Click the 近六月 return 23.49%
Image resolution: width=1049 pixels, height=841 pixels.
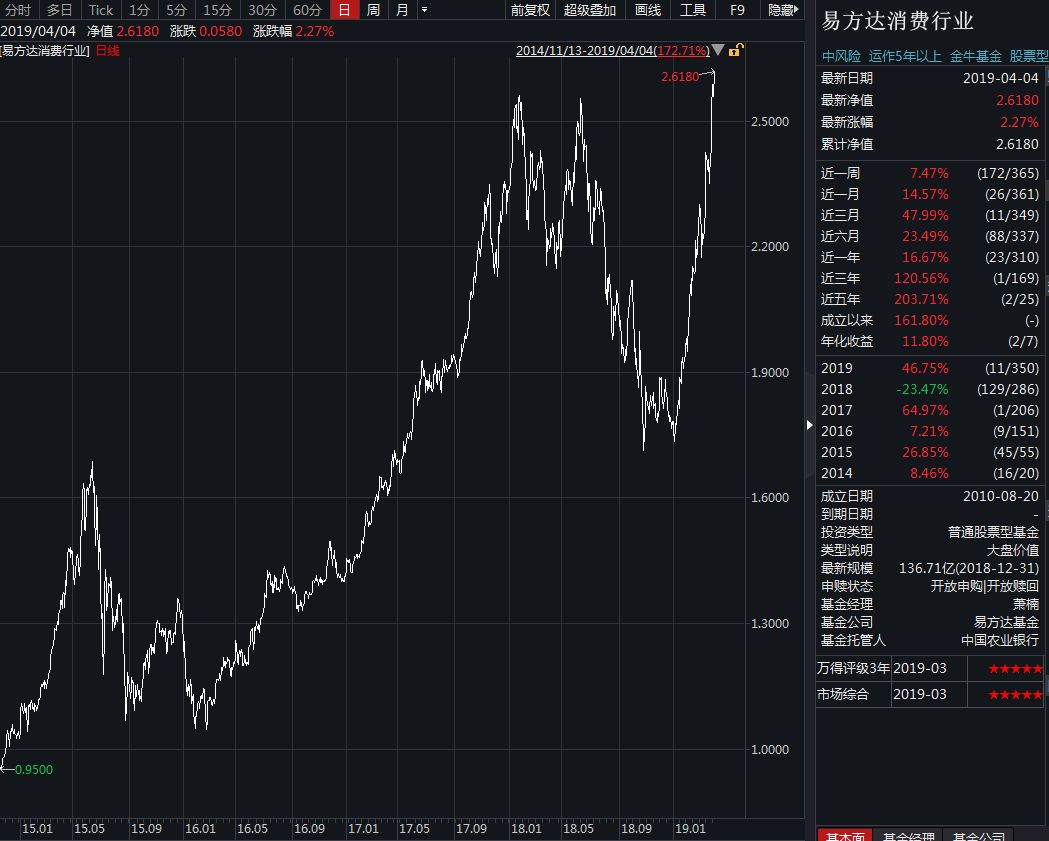(x=925, y=236)
